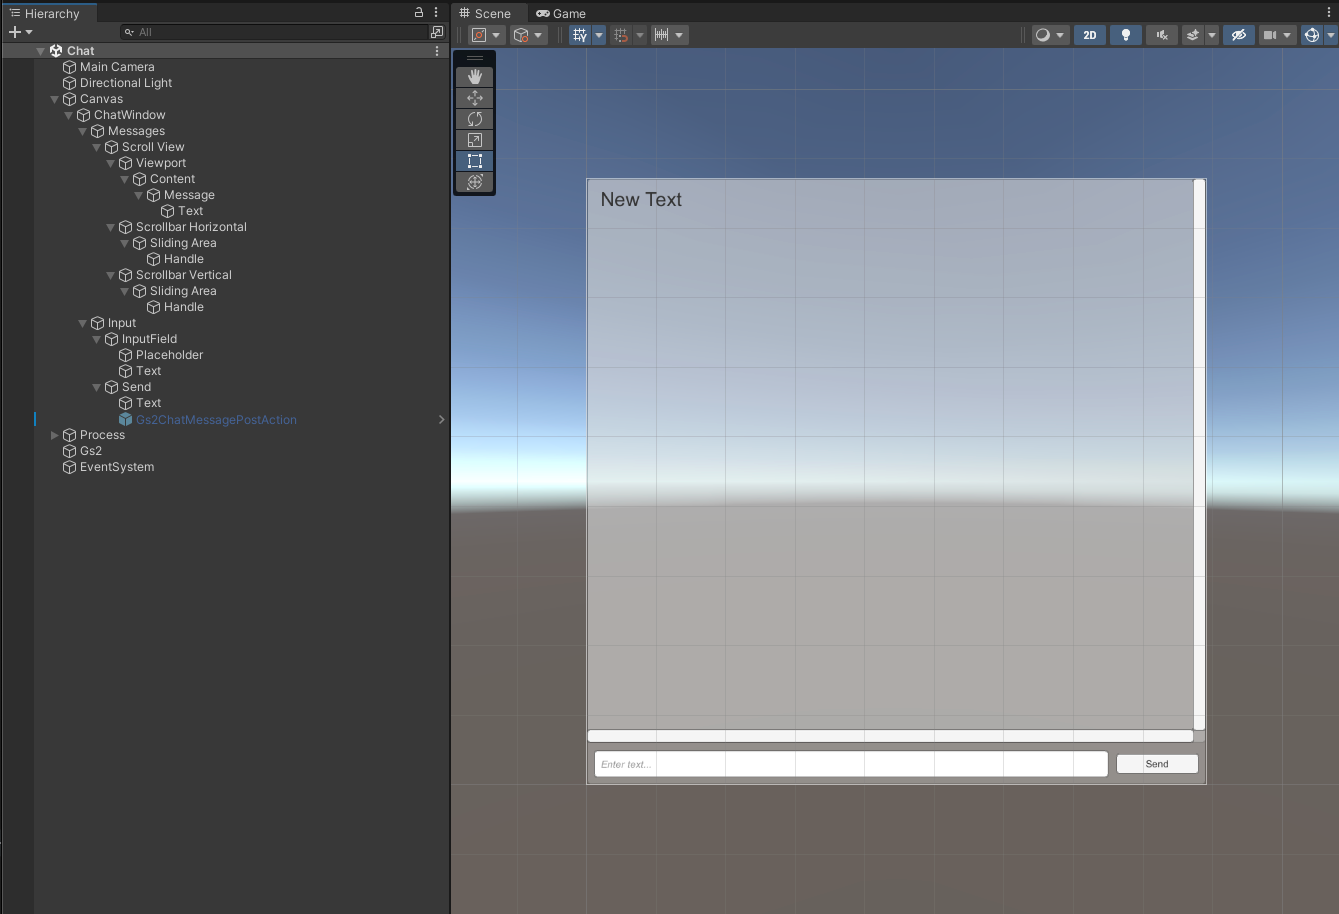Select the Rotate tool in the Scene overlay
The image size is (1339, 914).
475,119
